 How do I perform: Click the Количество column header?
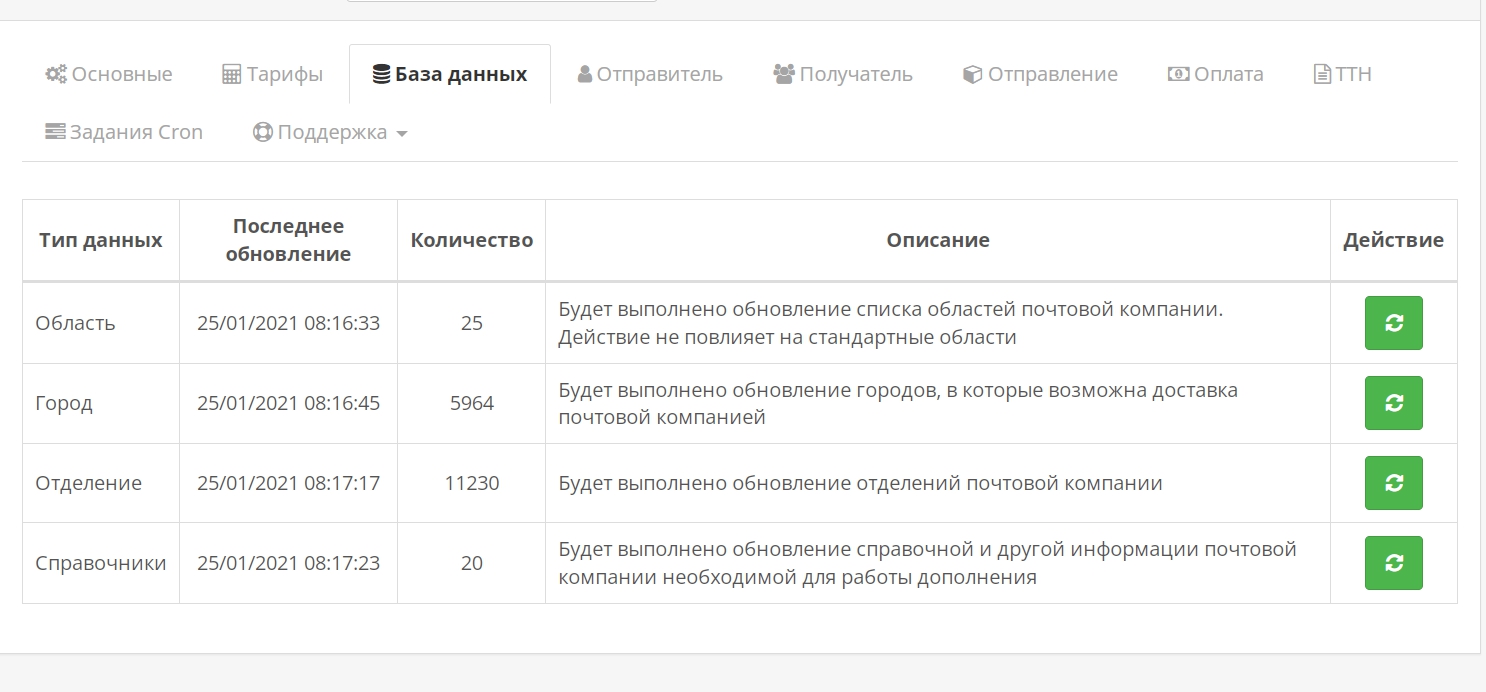tap(471, 240)
